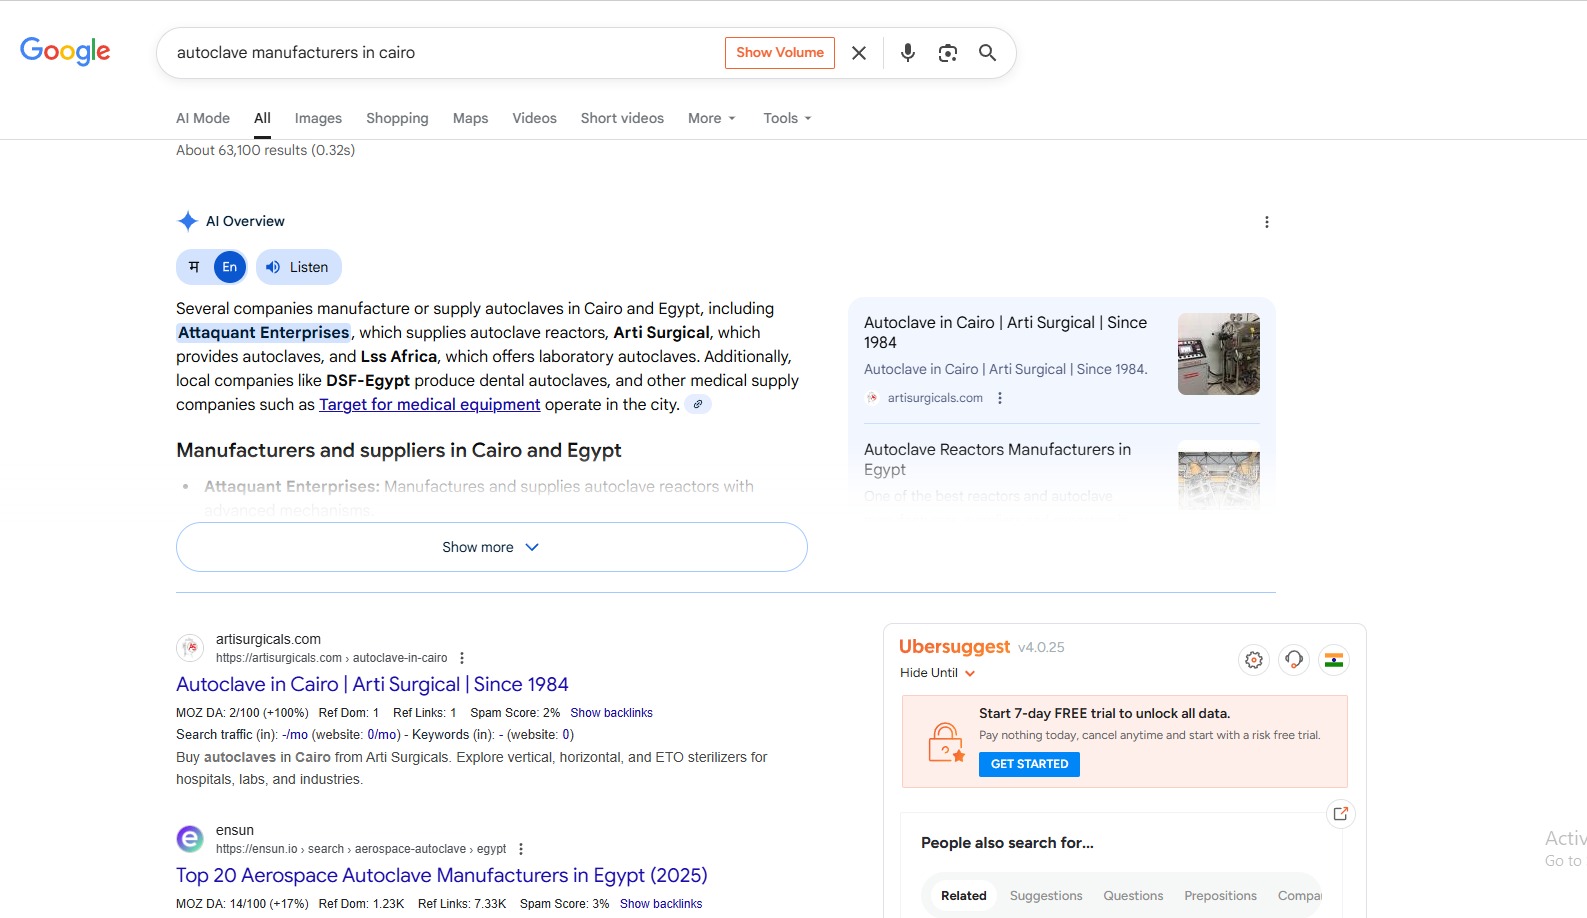Open Top 20 Aerospace Autoclave Manufacturers result
Viewport: 1587px width, 918px height.
tap(442, 875)
